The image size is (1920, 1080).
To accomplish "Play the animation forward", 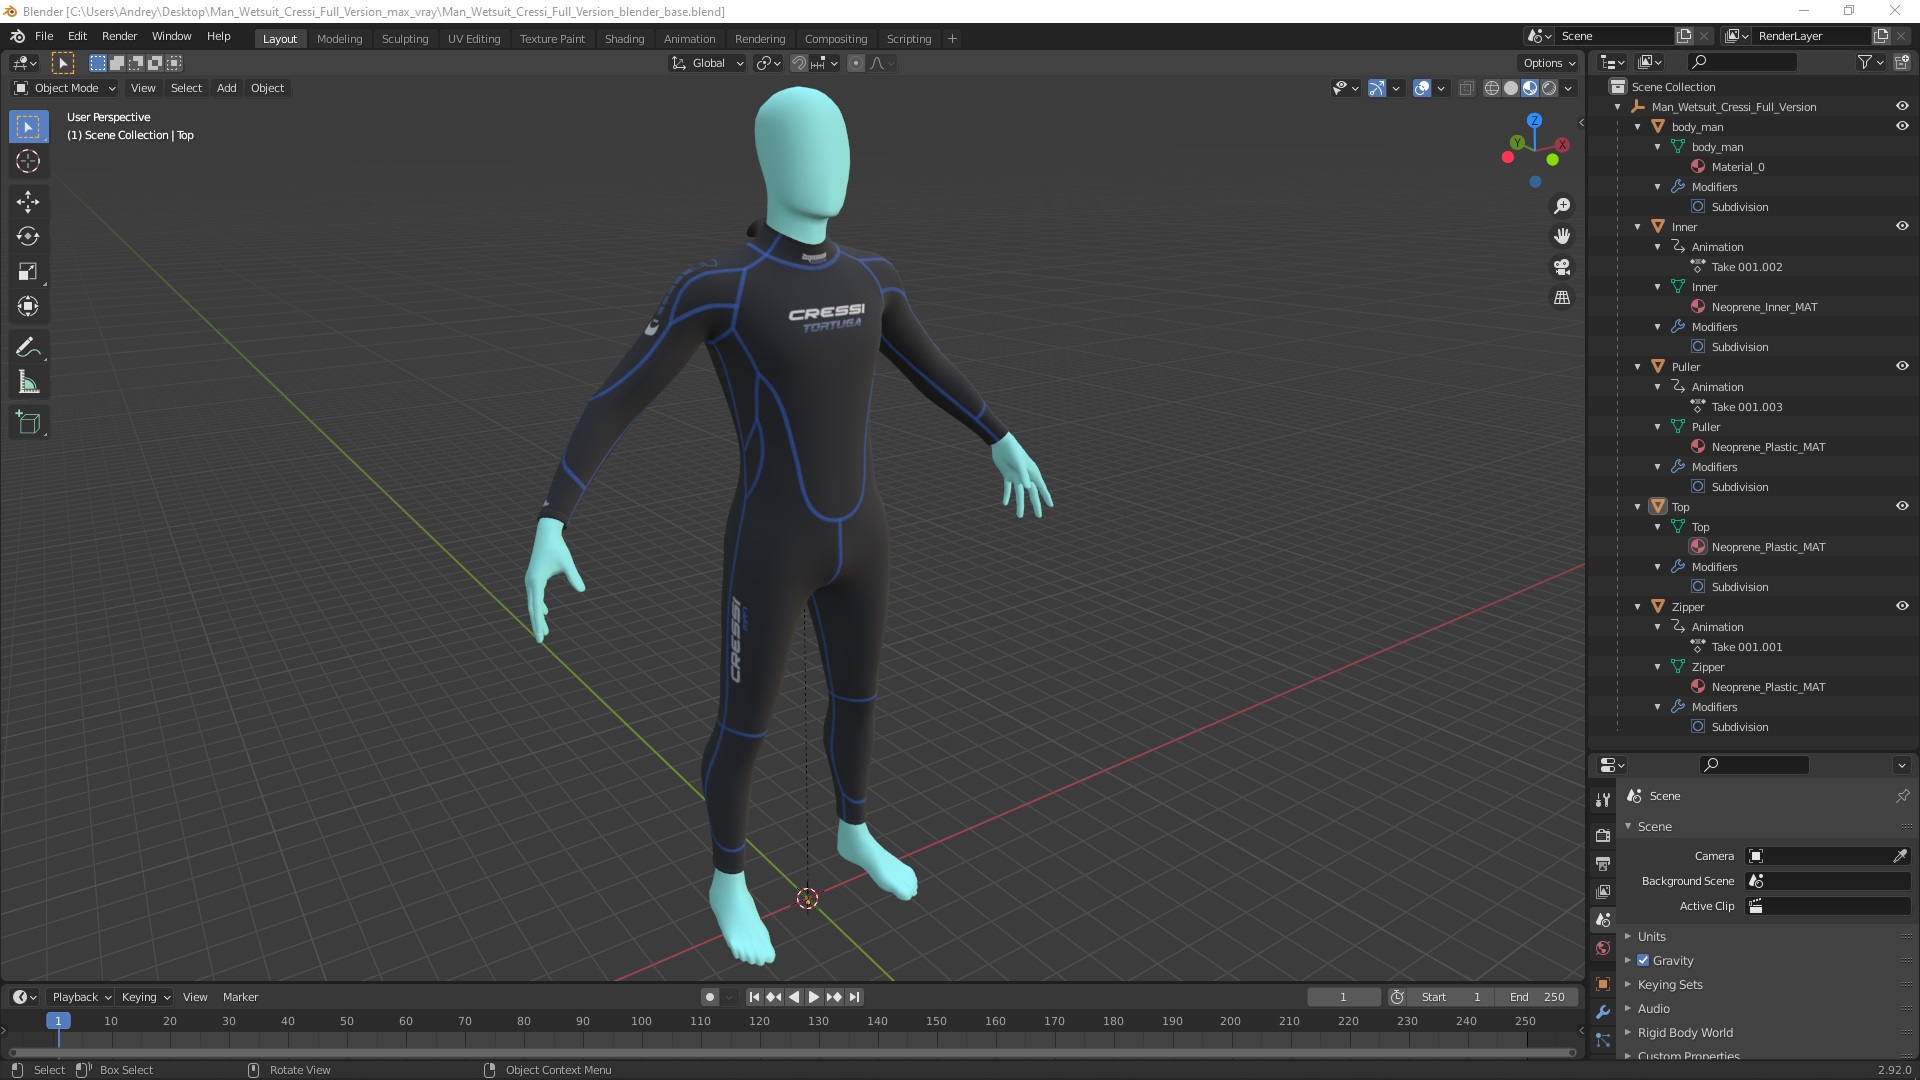I will 814,997.
